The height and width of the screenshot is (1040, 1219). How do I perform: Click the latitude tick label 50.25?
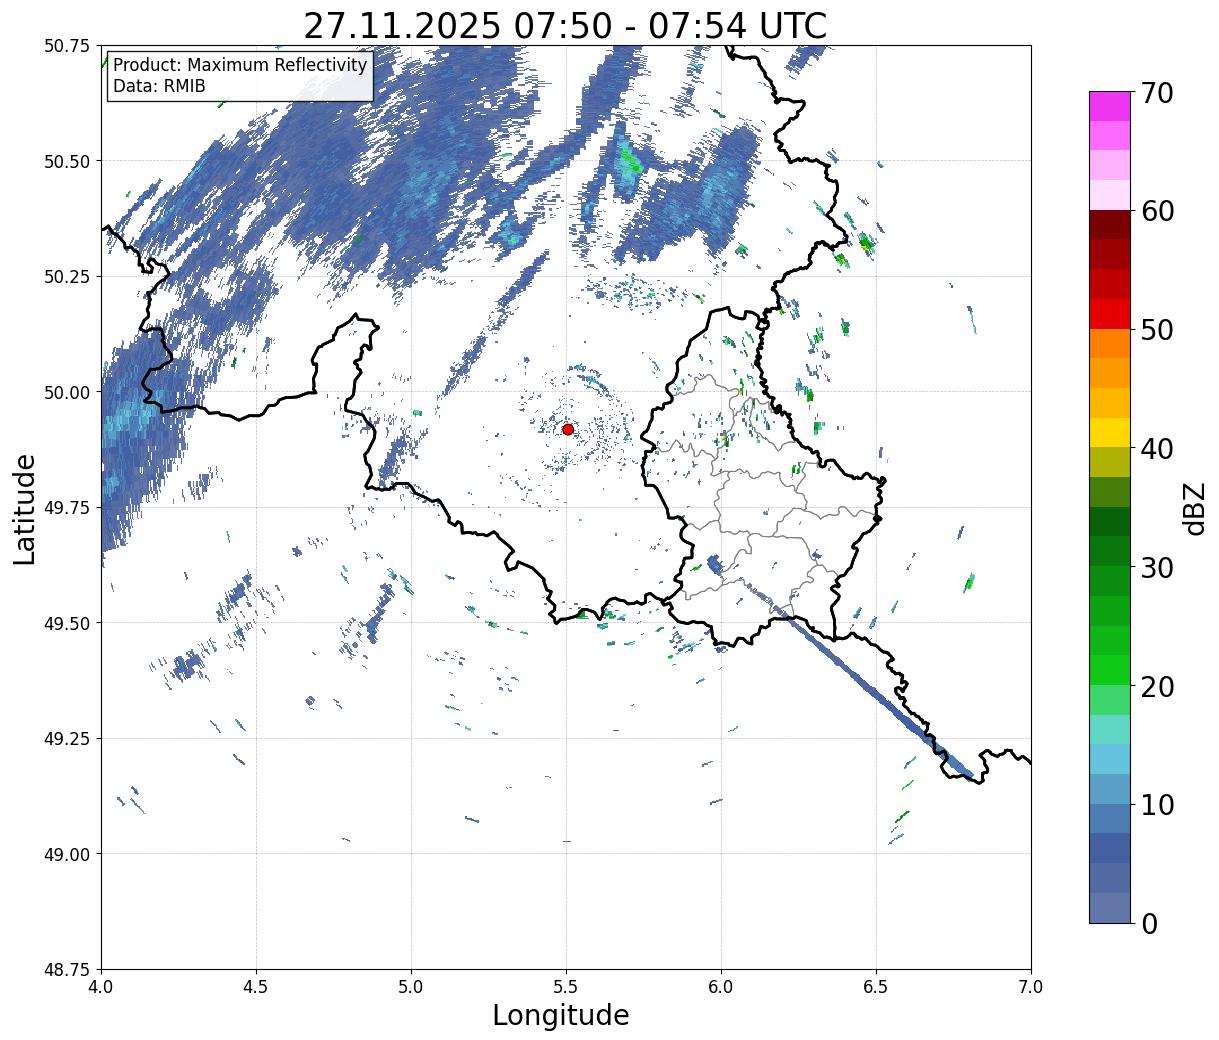[67, 277]
